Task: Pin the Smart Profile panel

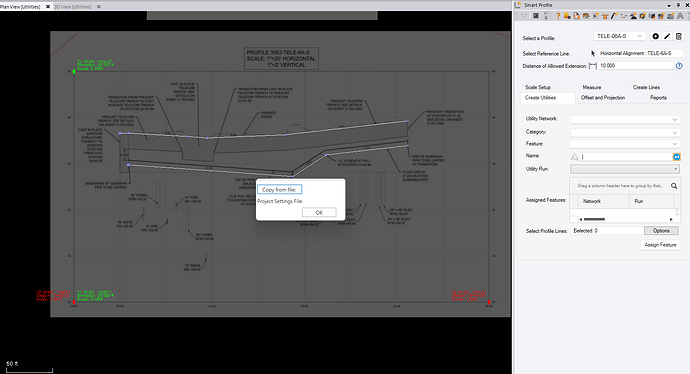Action: (x=678, y=5)
